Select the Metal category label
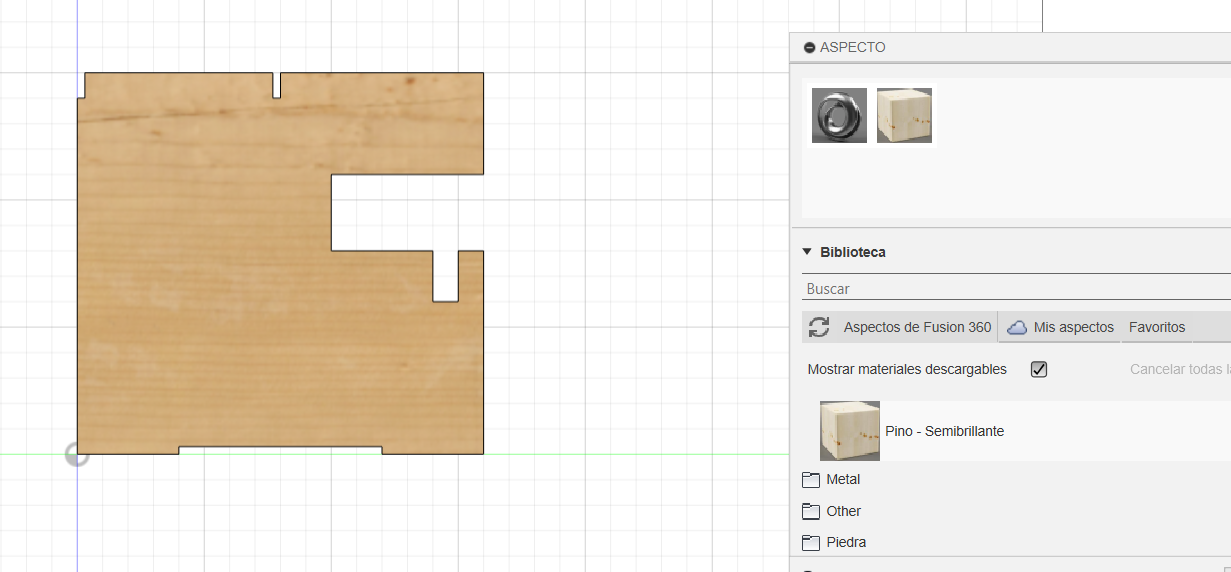Image resolution: width=1231 pixels, height=572 pixels. (x=843, y=480)
